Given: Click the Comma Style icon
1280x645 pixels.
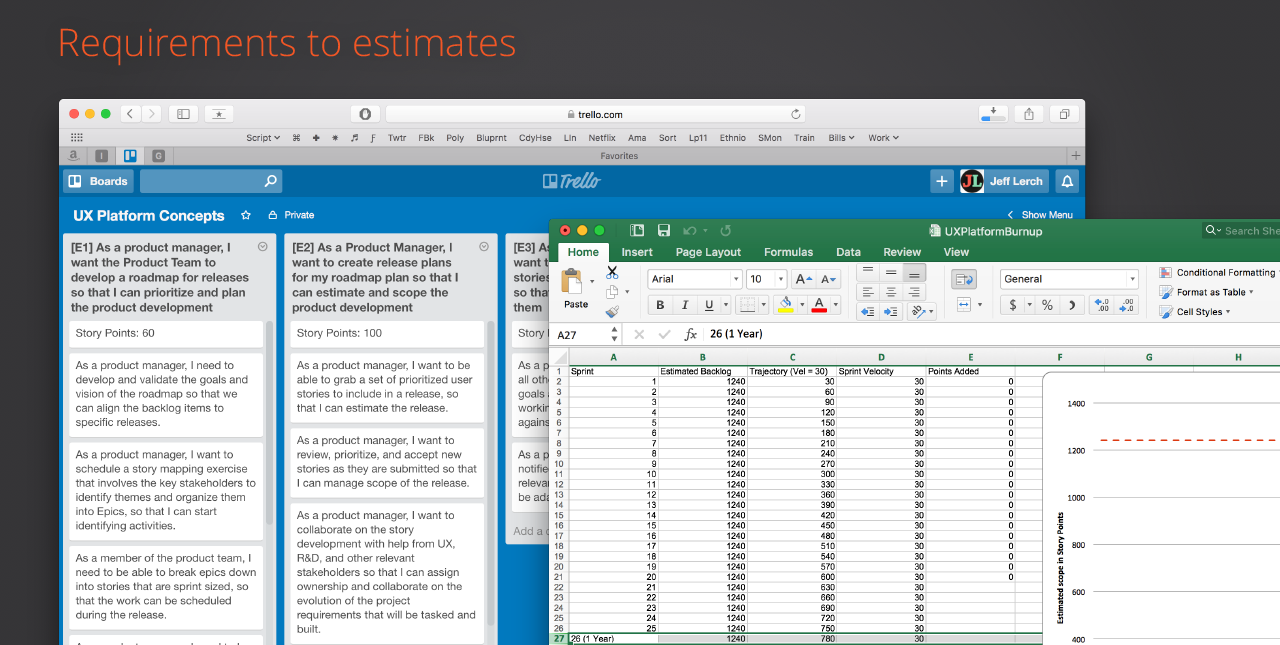Looking at the screenshot, I should pos(1071,305).
